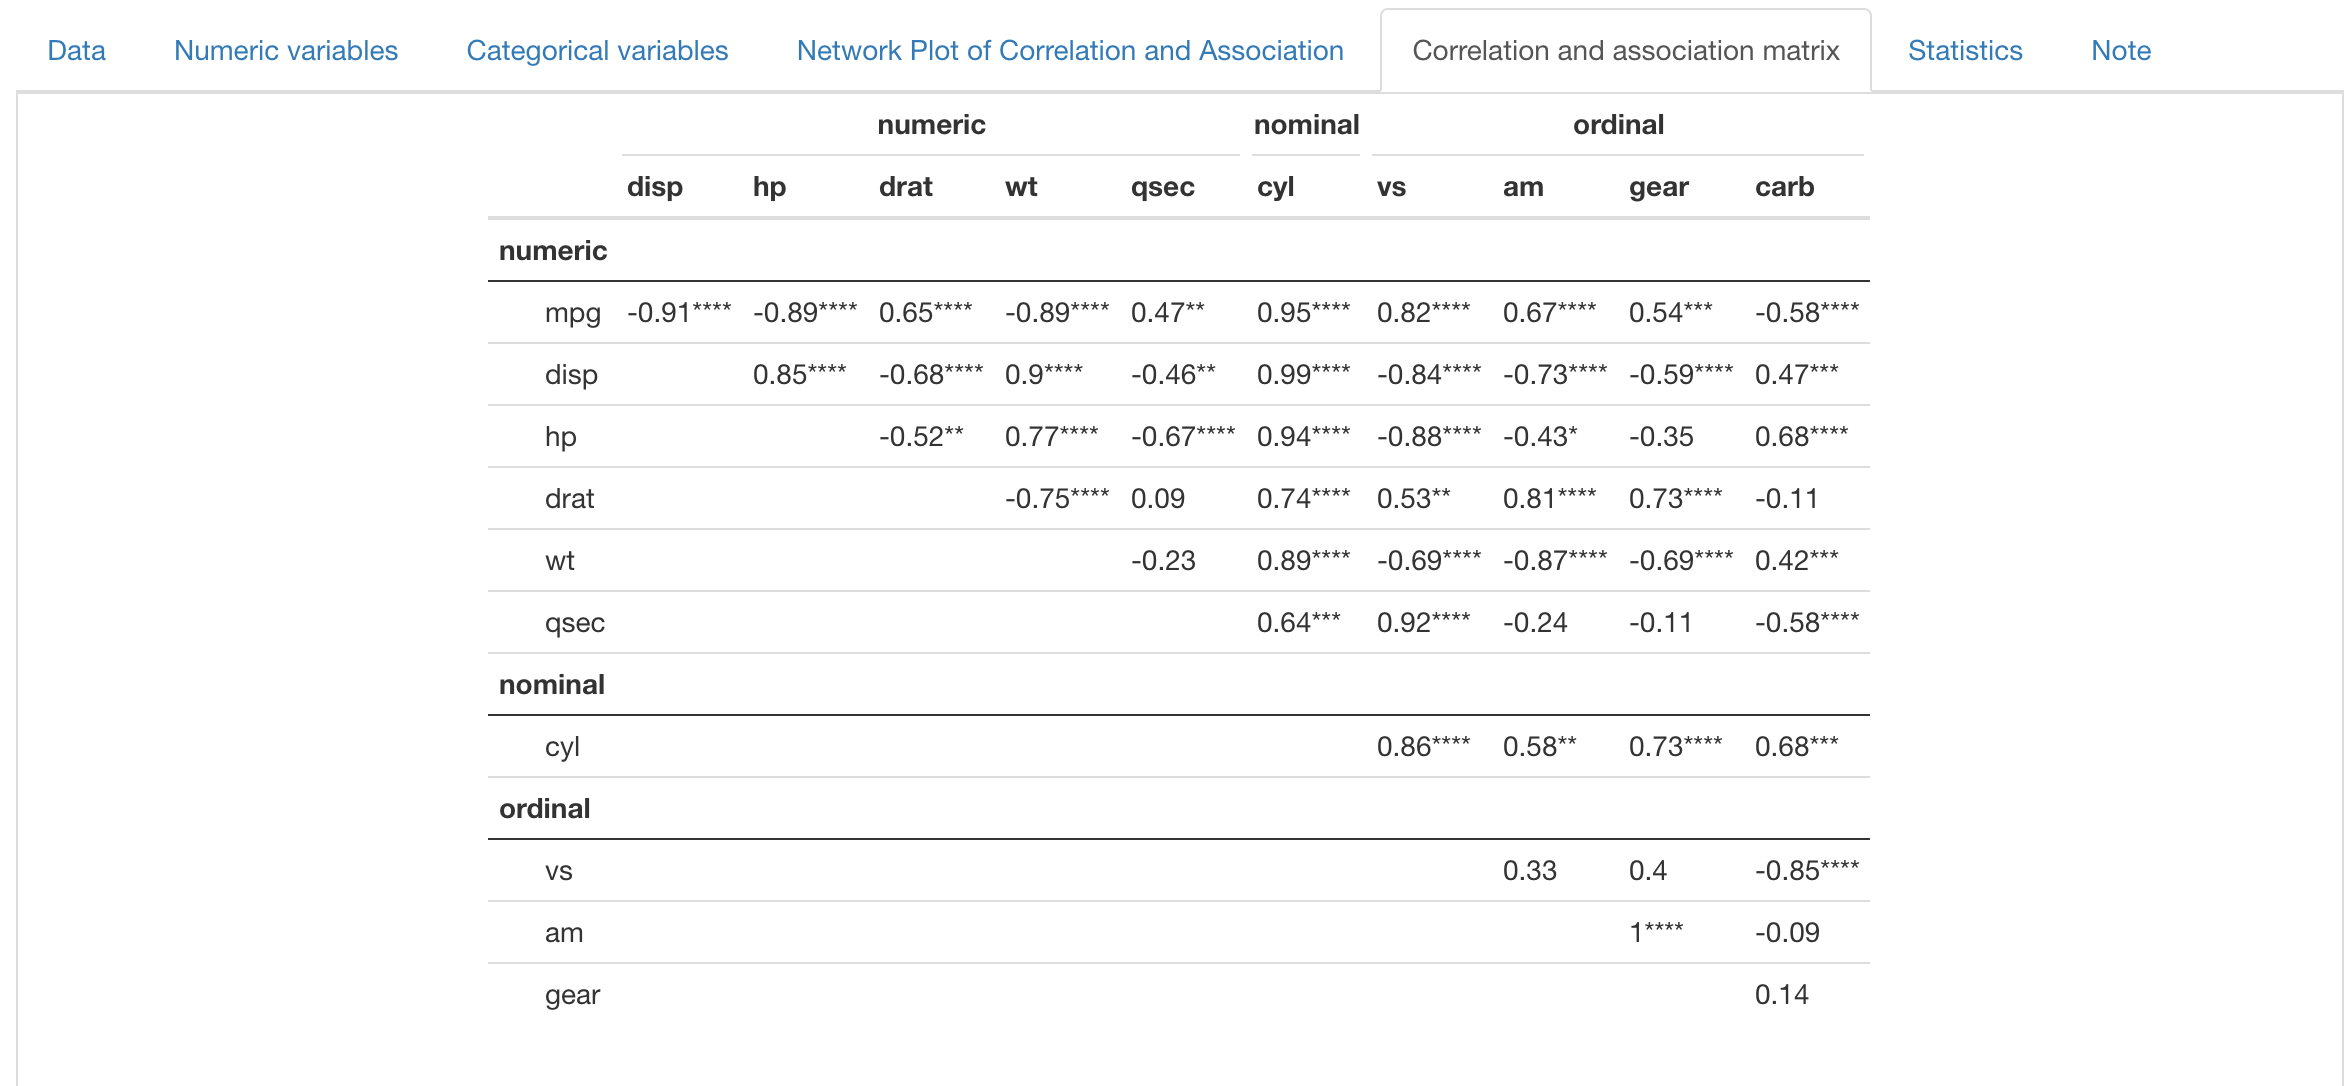Click the am-gear correlation value 1****
The width and height of the screenshot is (2348, 1086).
click(x=1656, y=933)
